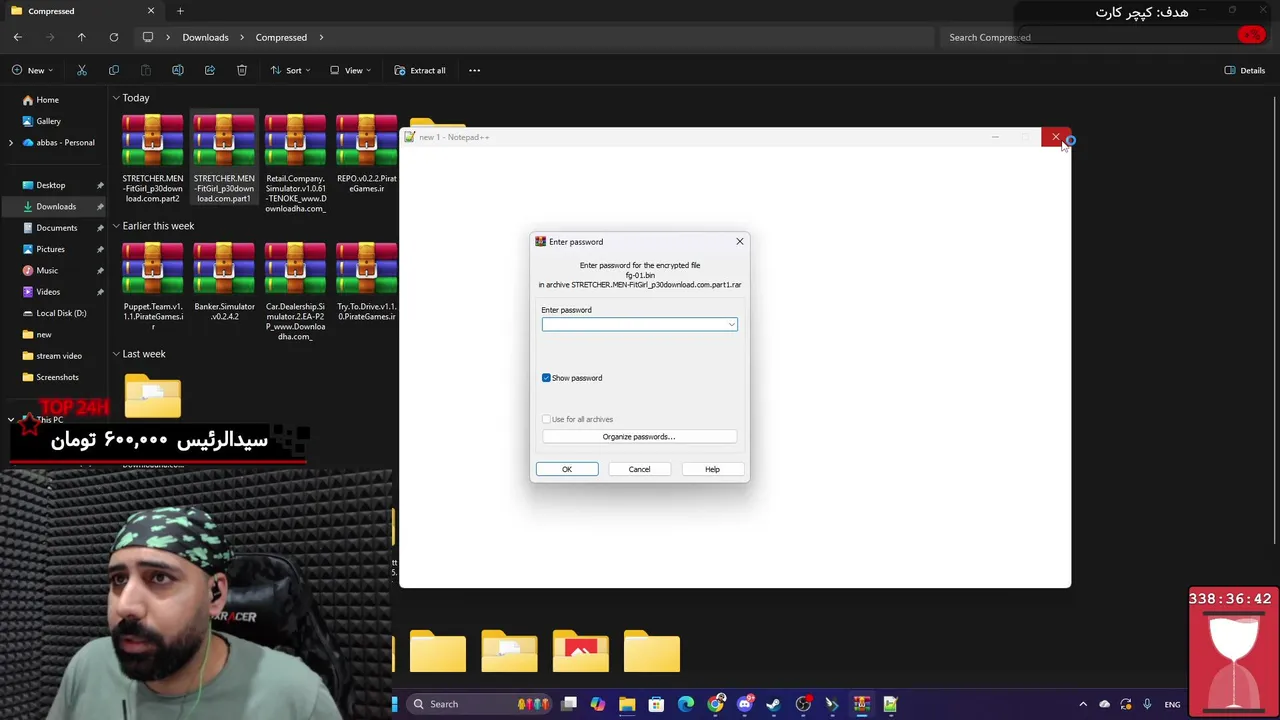Select REPO.v0.2.2 PirateGames archive

point(367,154)
